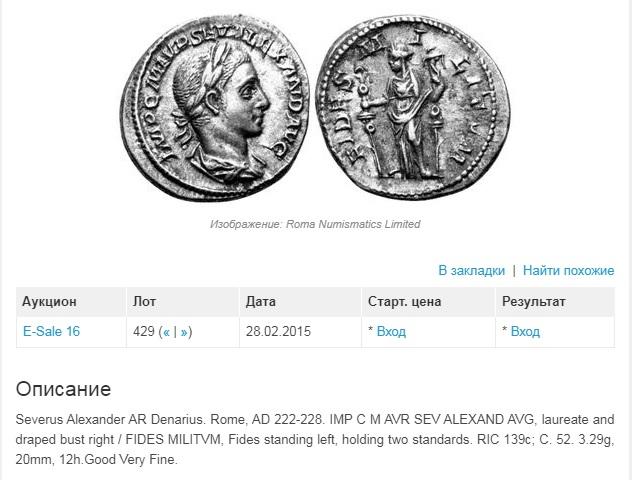Go to next lot with » arrow
The height and width of the screenshot is (480, 632).
click(x=184, y=332)
